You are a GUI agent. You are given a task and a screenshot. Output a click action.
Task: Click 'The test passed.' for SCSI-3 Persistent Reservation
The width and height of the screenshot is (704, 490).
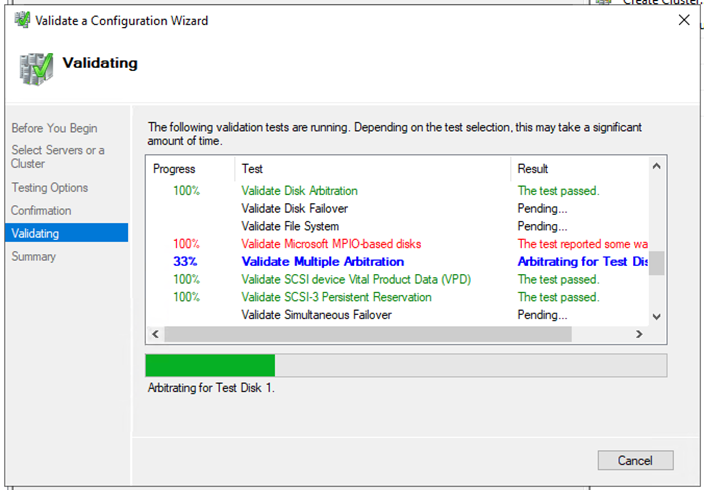(x=559, y=297)
